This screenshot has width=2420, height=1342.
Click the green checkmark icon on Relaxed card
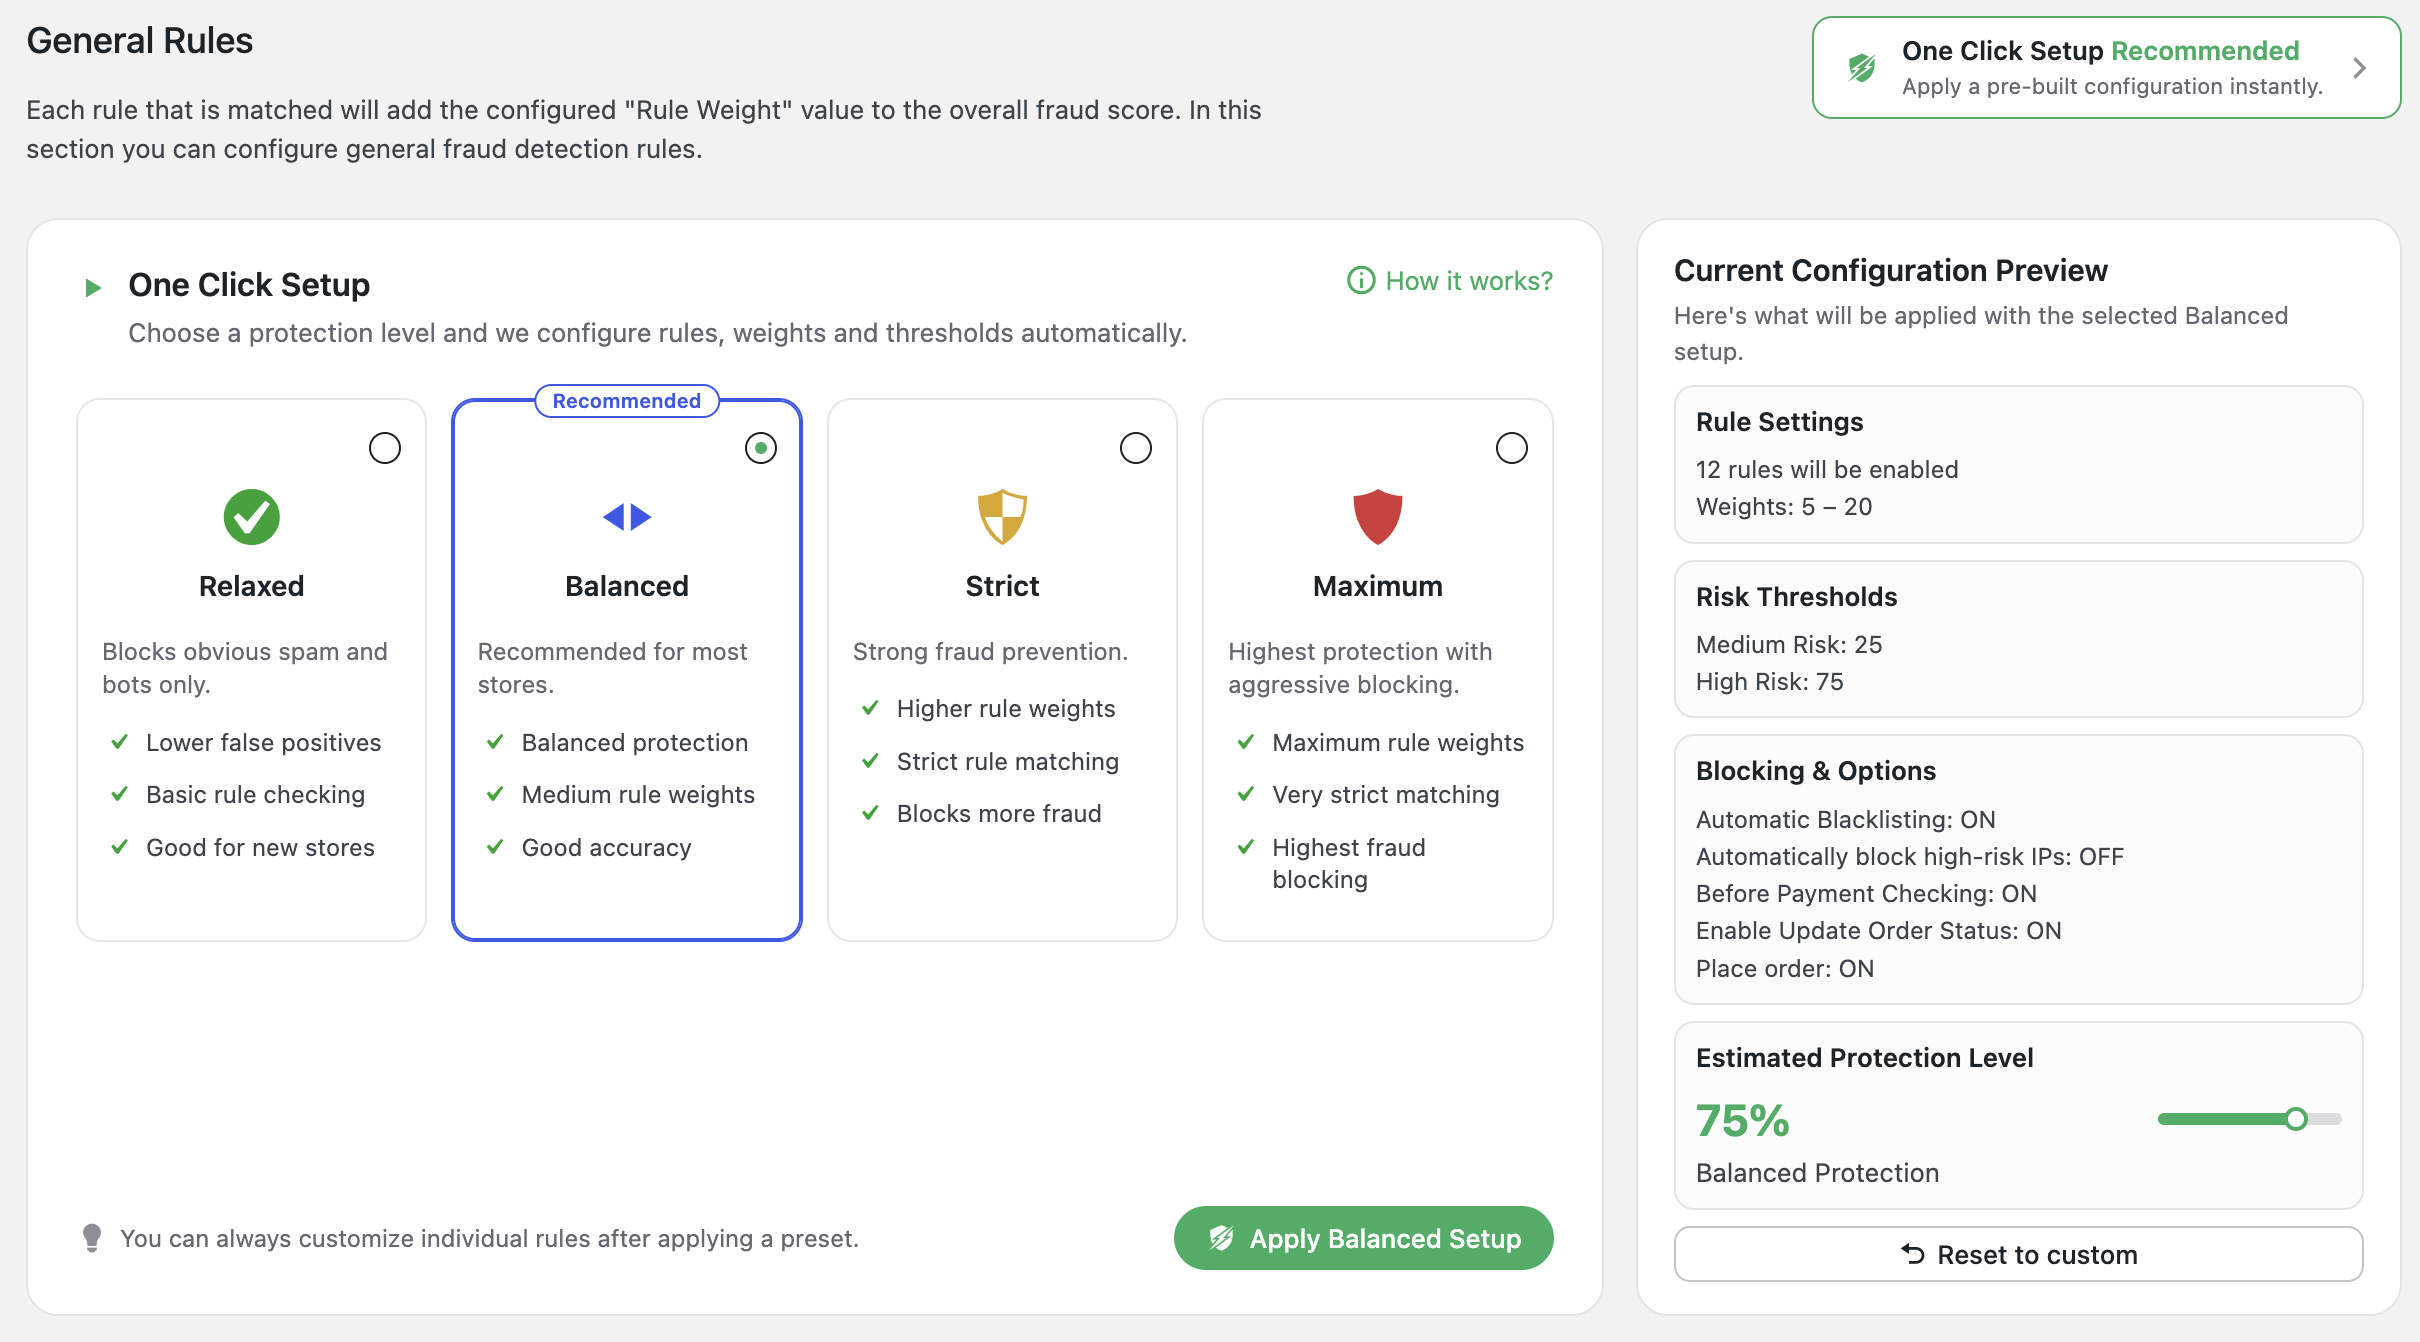click(x=251, y=517)
